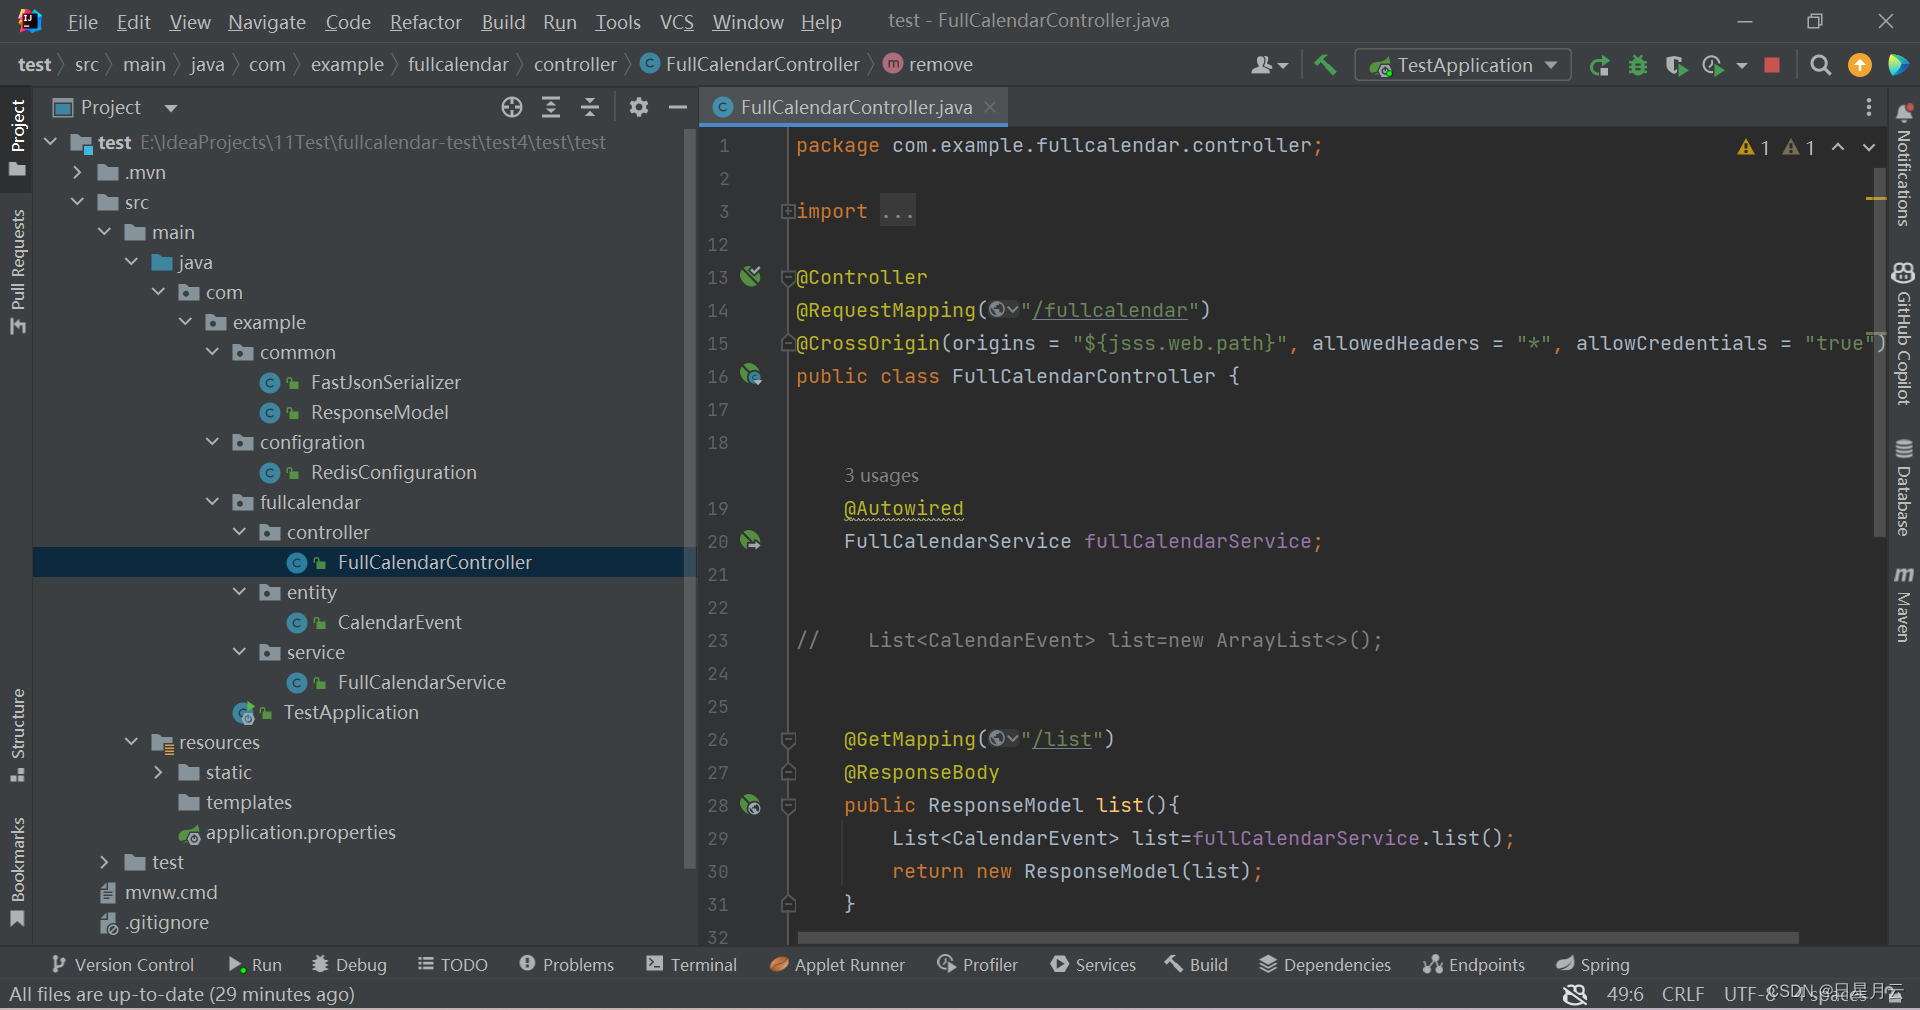1920x1010 pixels.
Task: Click the orange IDE update arrow icon
Action: 1860,65
